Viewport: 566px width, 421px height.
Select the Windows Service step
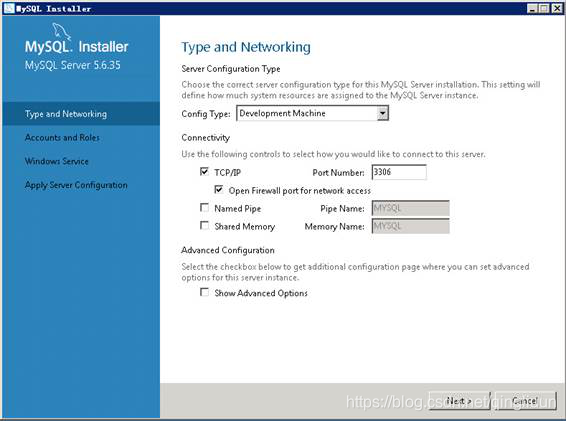tap(57, 161)
